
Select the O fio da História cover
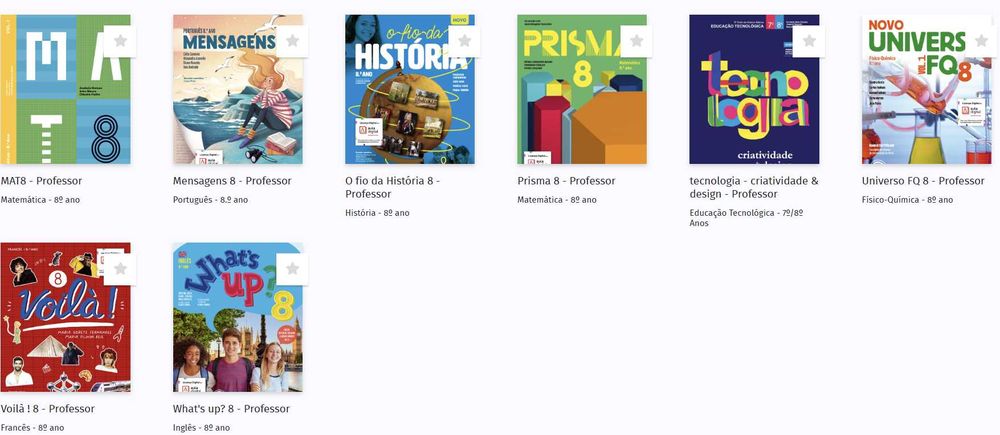[409, 89]
